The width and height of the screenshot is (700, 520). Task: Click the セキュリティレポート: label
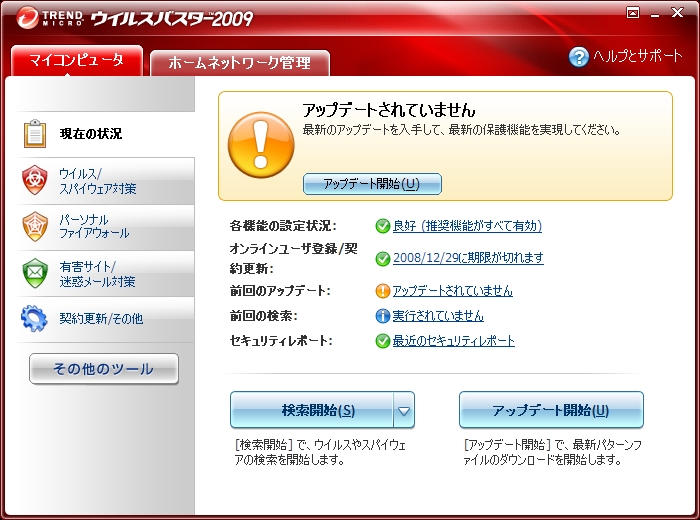click(x=281, y=341)
